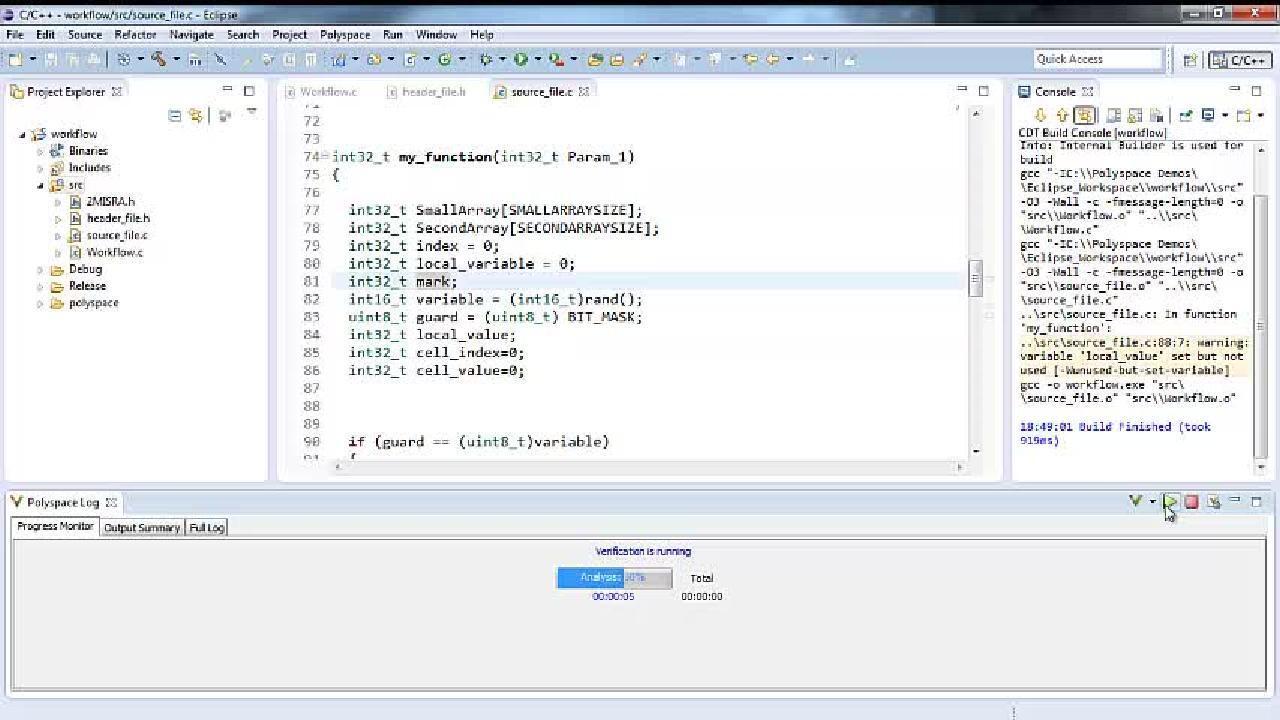Open the Navigate menu
Image resolution: width=1280 pixels, height=720 pixels.
coord(191,34)
